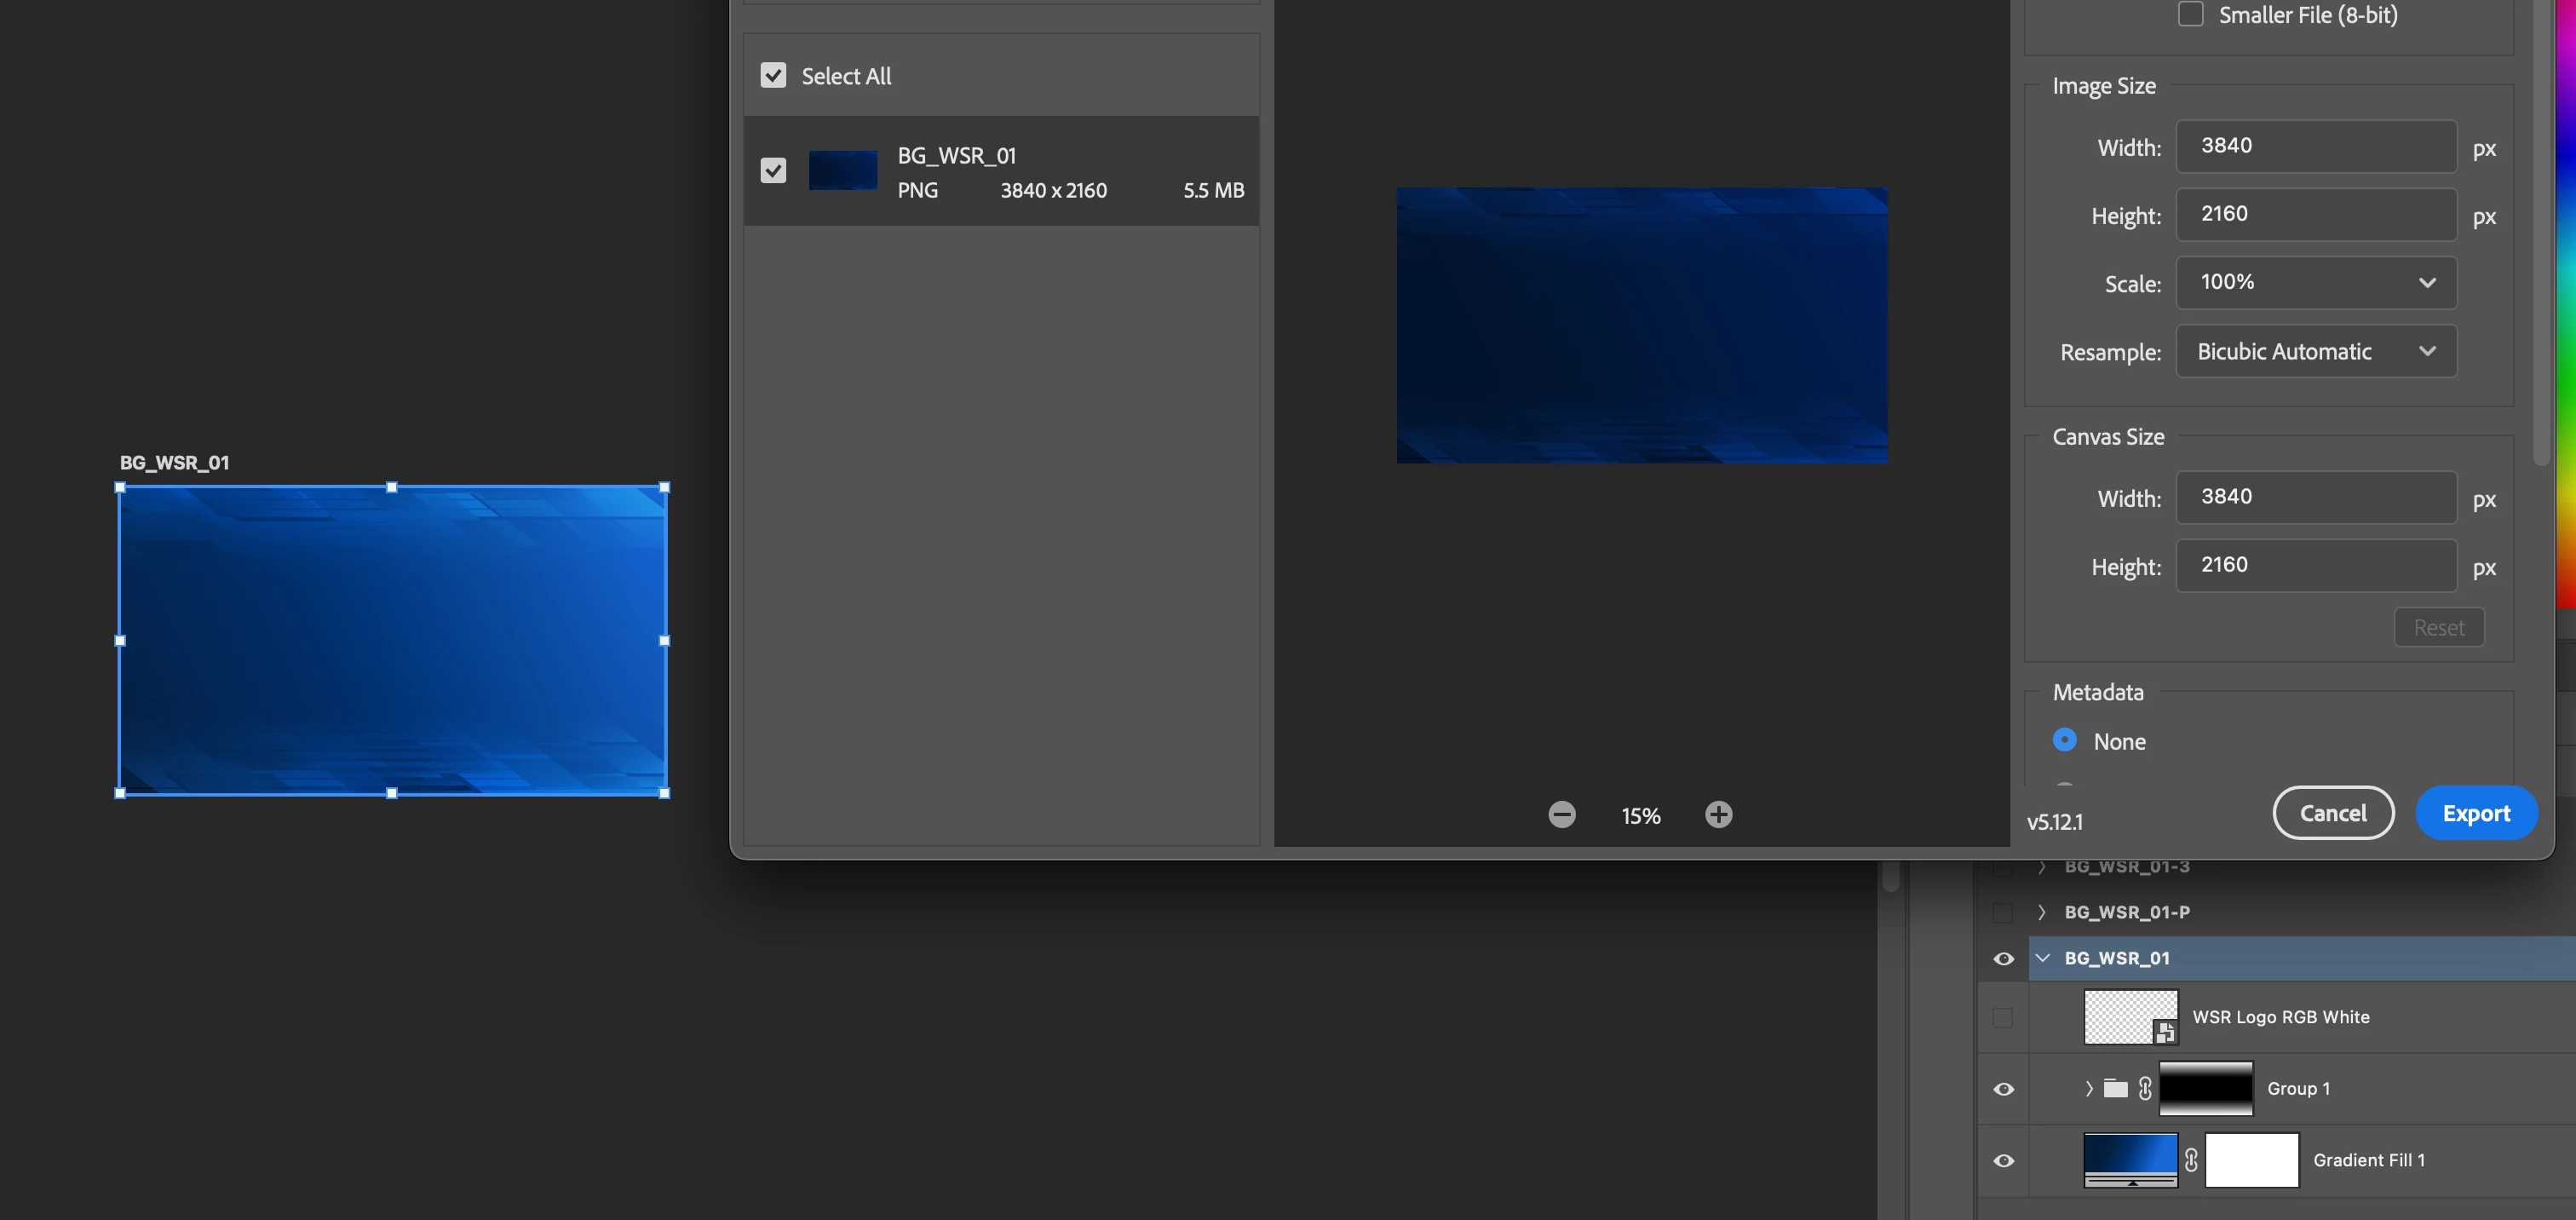Screen dimensions: 2576x1220
Task: Click WSR Logo smart object thumbnail
Action: (x=2130, y=1017)
